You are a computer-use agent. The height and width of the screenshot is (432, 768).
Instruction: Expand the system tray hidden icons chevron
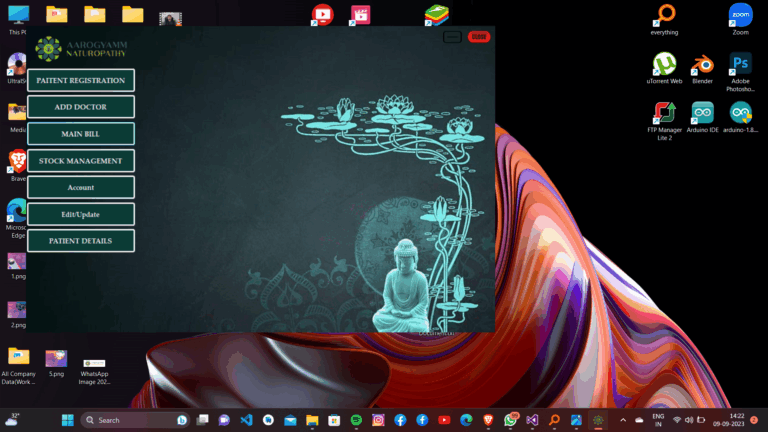pyautogui.click(x=623, y=420)
